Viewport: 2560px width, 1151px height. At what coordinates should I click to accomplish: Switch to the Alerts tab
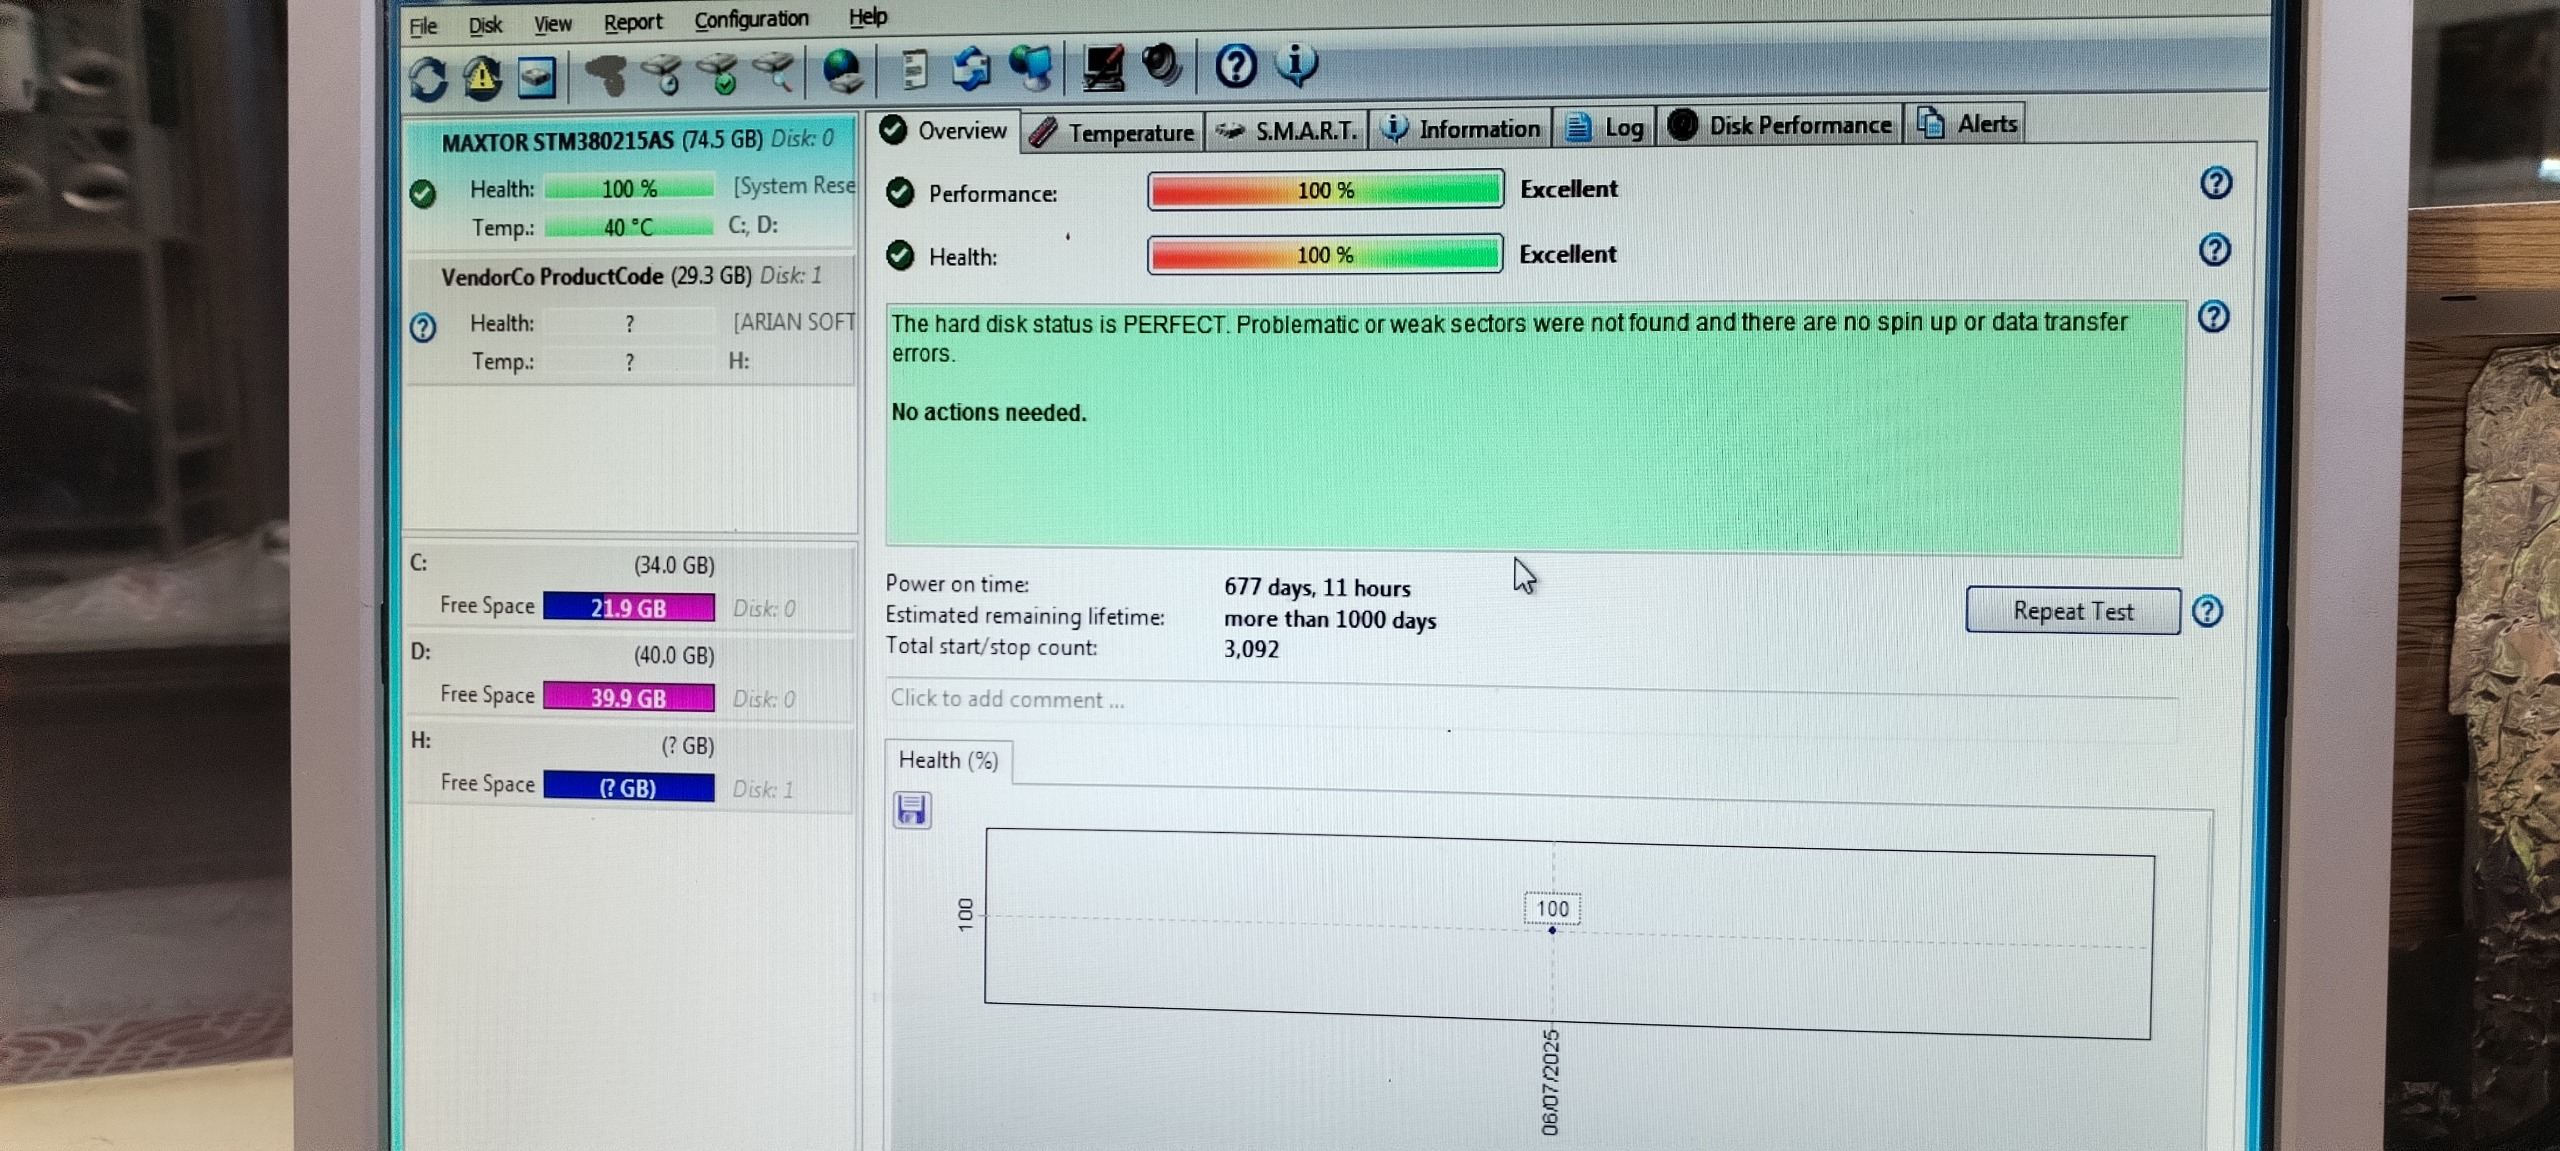point(1966,123)
